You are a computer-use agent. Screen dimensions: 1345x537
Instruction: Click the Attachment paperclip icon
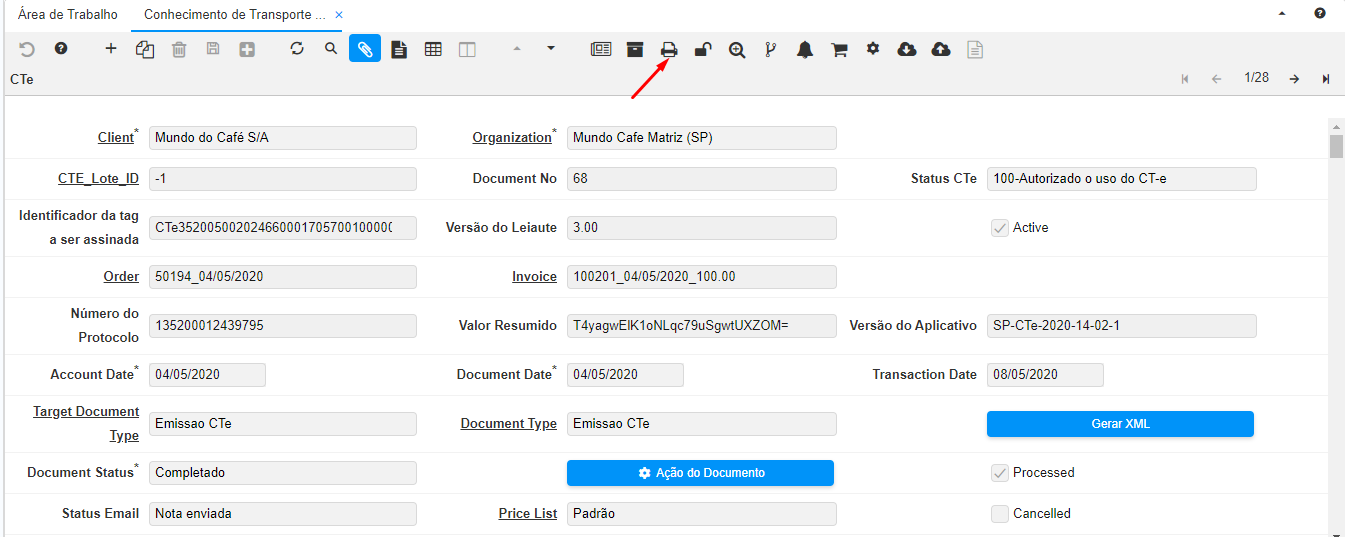pyautogui.click(x=365, y=49)
